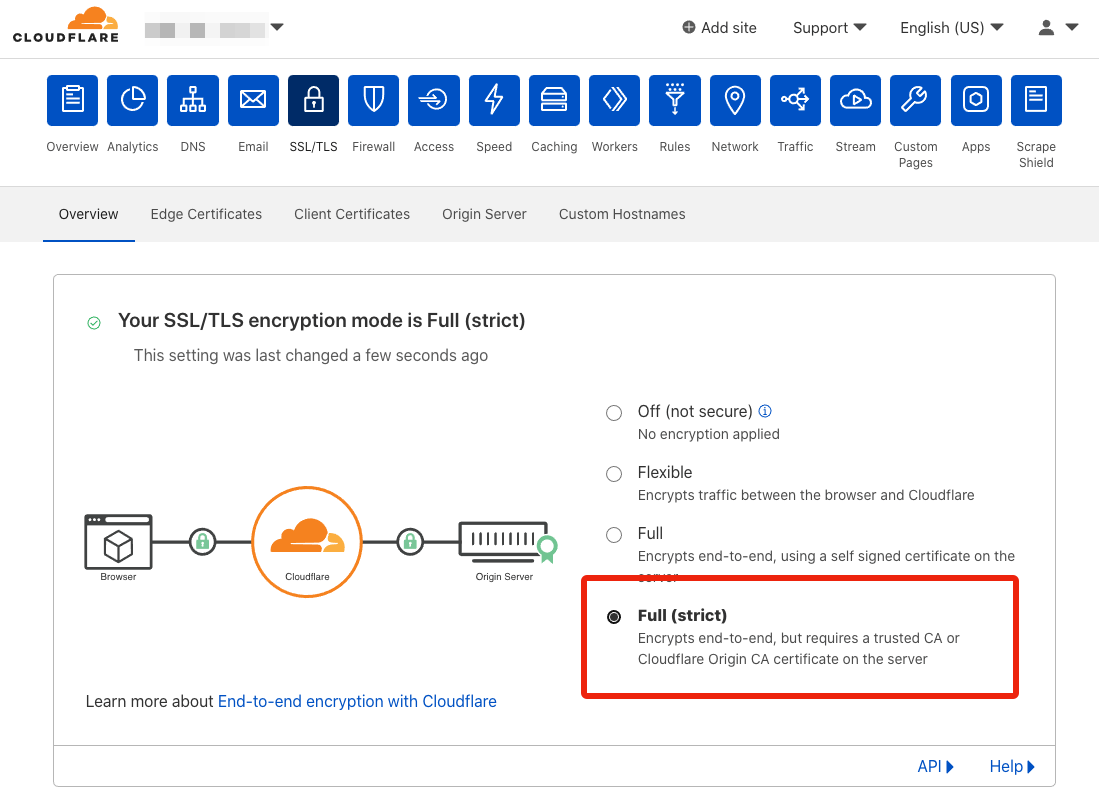Viewport: 1099px width, 796px height.
Task: Open the DNS app icon
Action: (x=192, y=100)
